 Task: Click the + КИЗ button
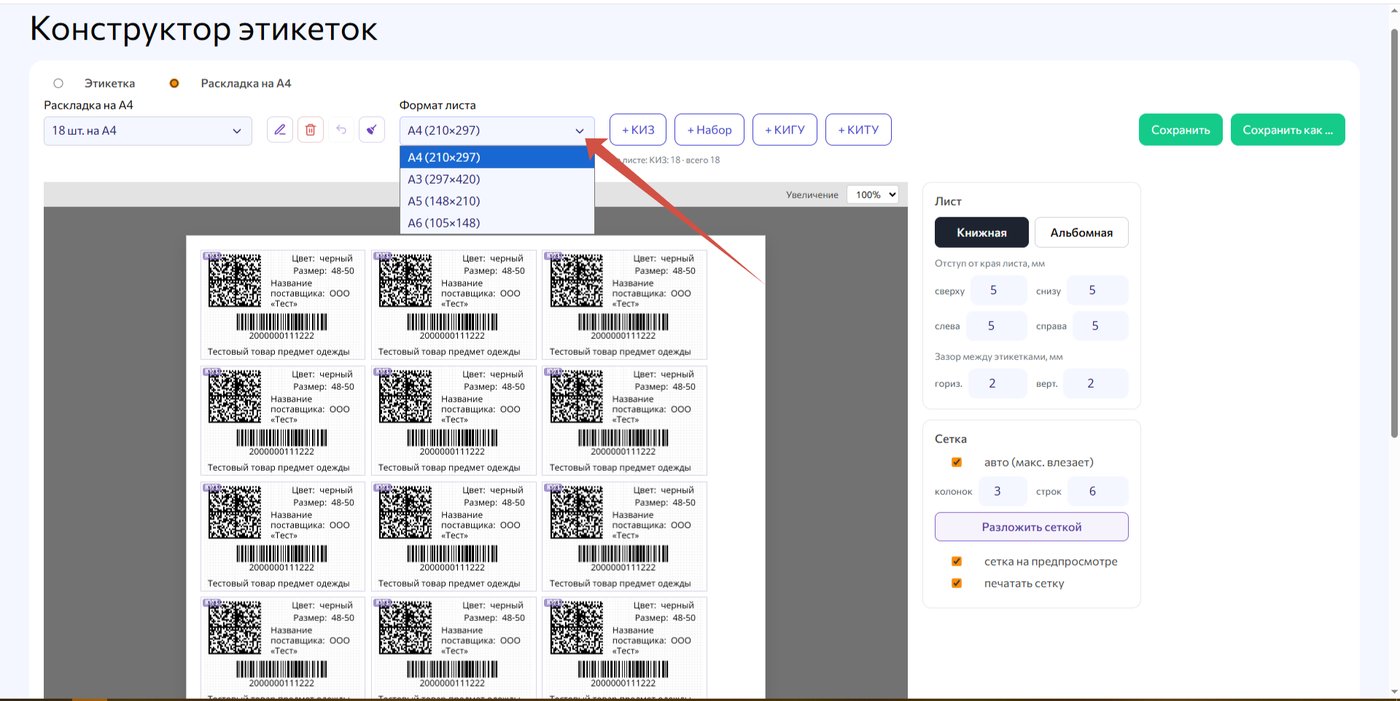tap(638, 130)
